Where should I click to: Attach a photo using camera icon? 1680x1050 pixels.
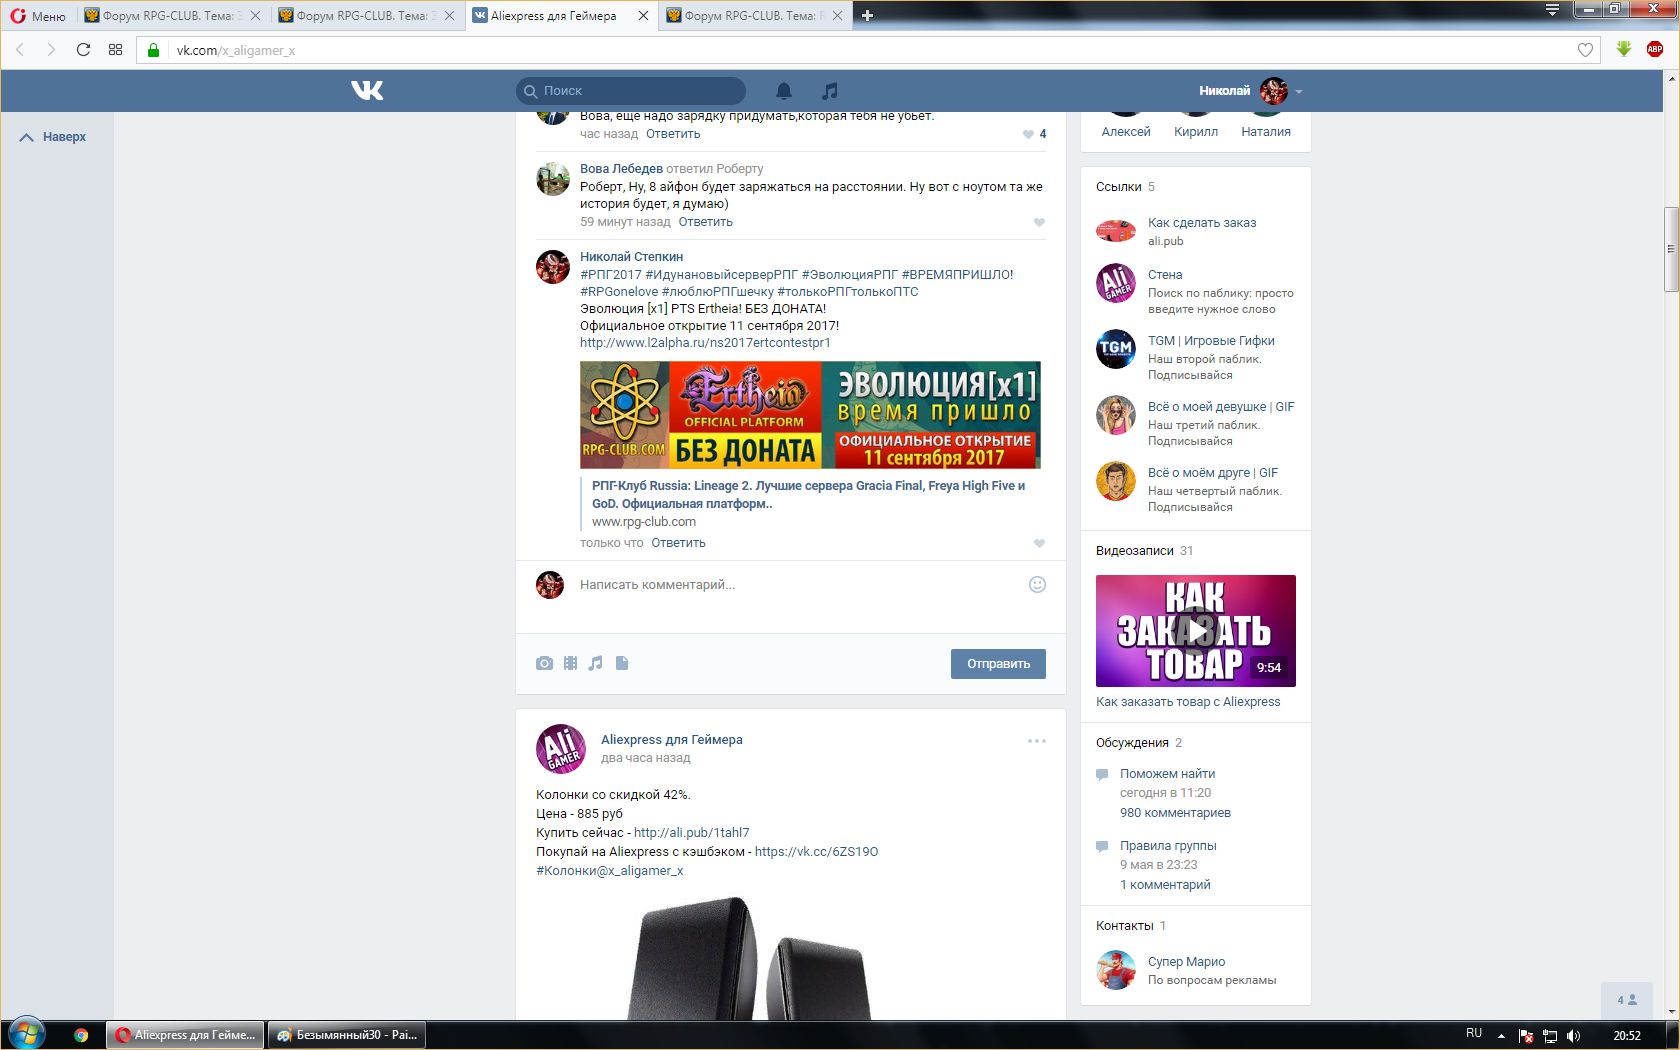pos(544,663)
